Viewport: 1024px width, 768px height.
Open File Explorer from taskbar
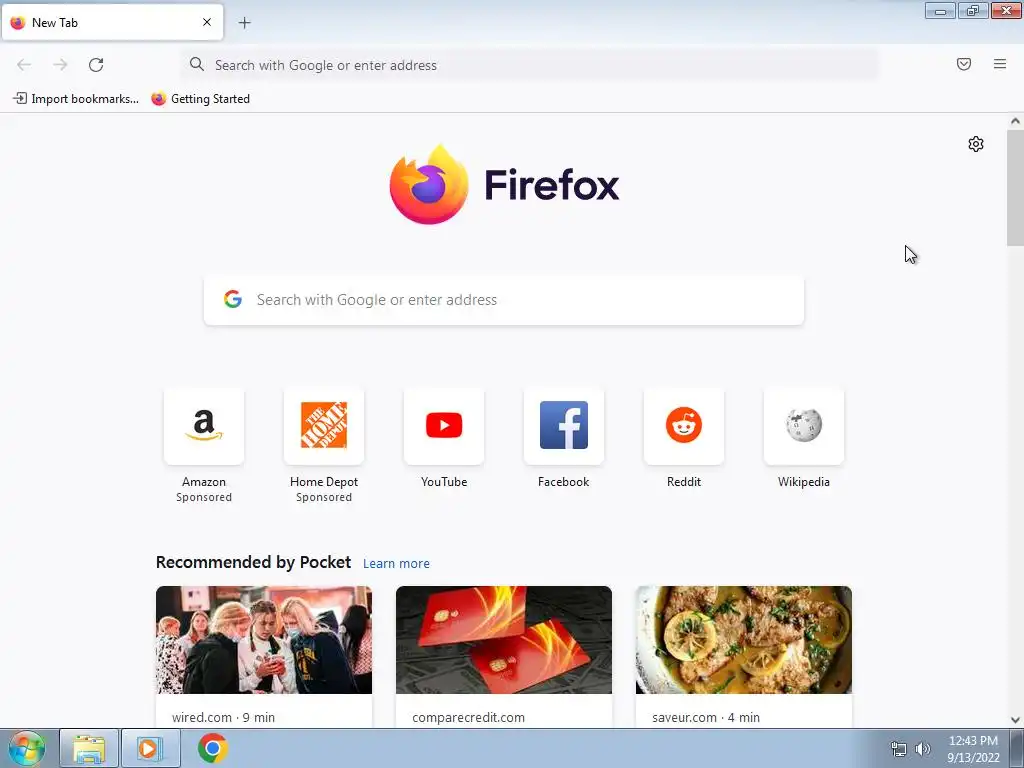(x=89, y=748)
